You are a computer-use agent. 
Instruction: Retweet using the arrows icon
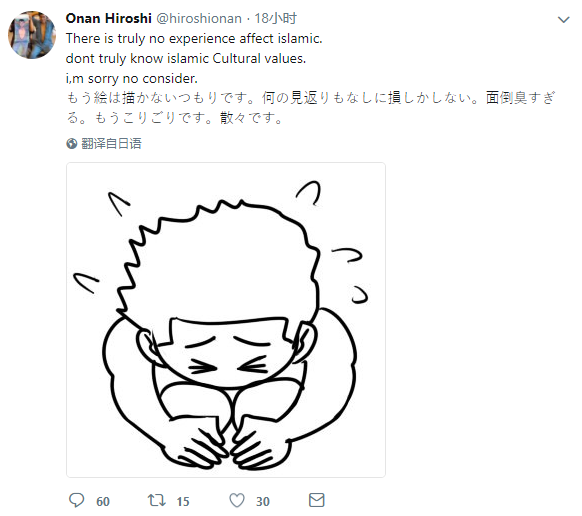tap(157, 500)
